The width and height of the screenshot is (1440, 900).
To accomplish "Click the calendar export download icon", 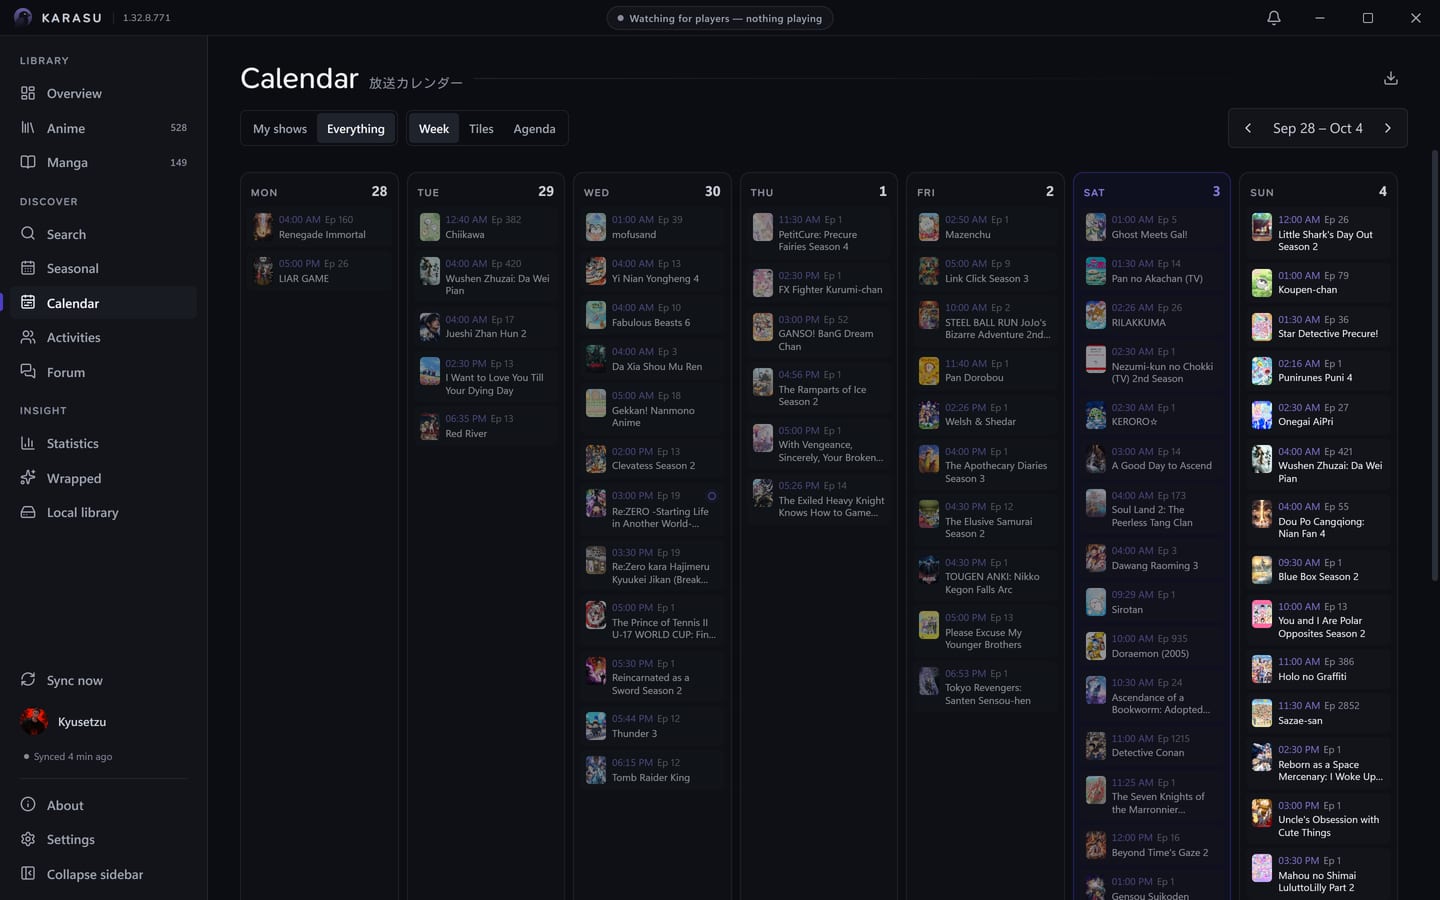I will (1390, 78).
